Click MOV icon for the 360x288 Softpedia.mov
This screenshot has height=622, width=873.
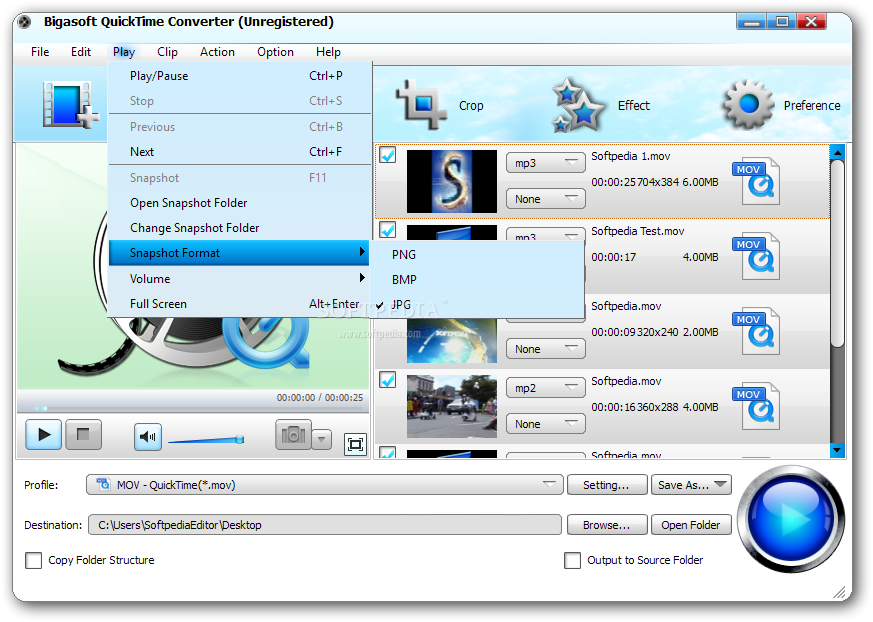(x=757, y=406)
